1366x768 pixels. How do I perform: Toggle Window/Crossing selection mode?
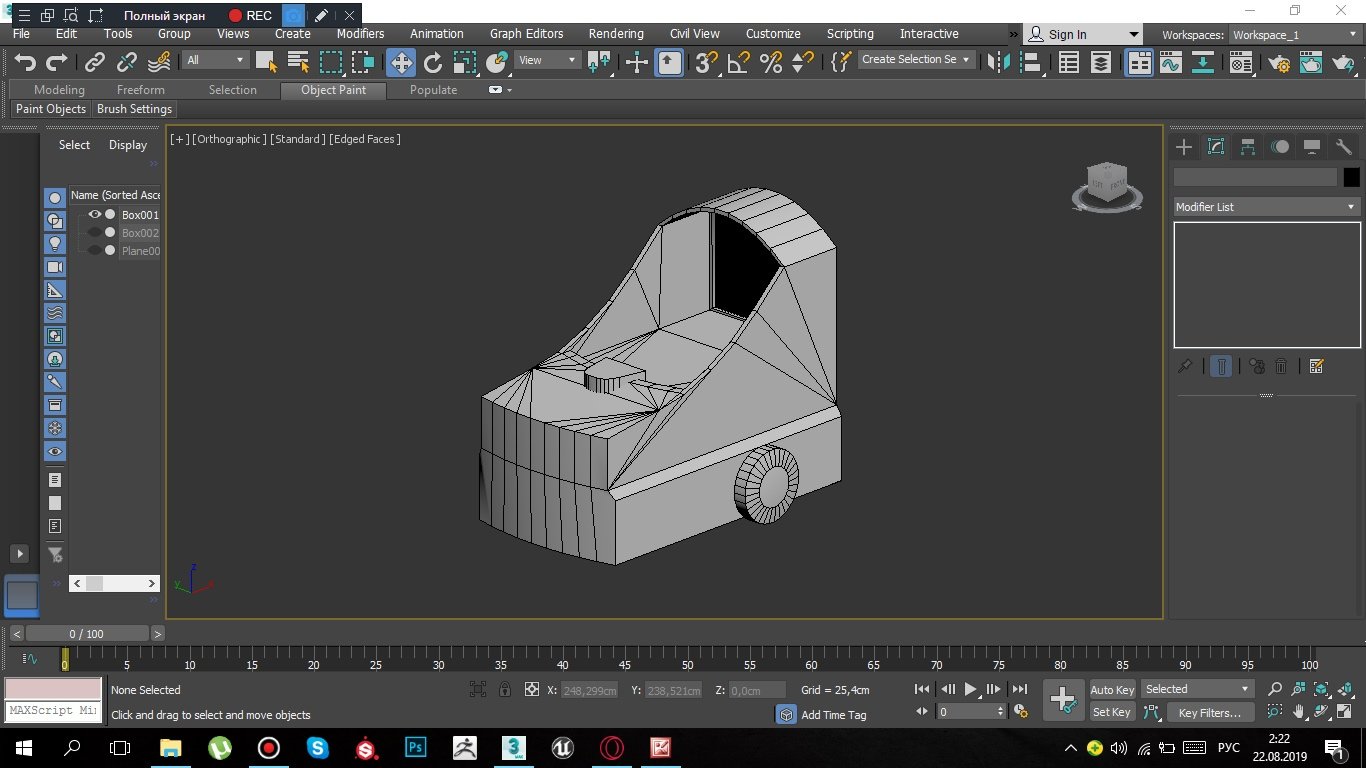pyautogui.click(x=363, y=63)
